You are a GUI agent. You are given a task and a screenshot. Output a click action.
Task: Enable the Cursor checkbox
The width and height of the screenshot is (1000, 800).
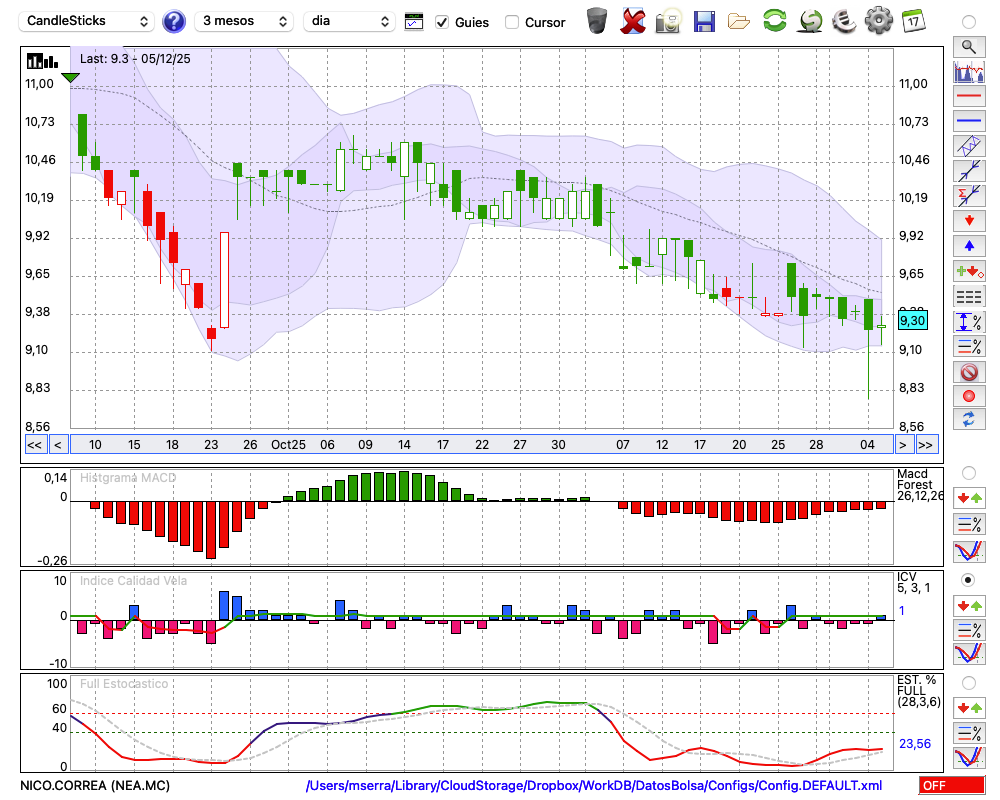[512, 22]
